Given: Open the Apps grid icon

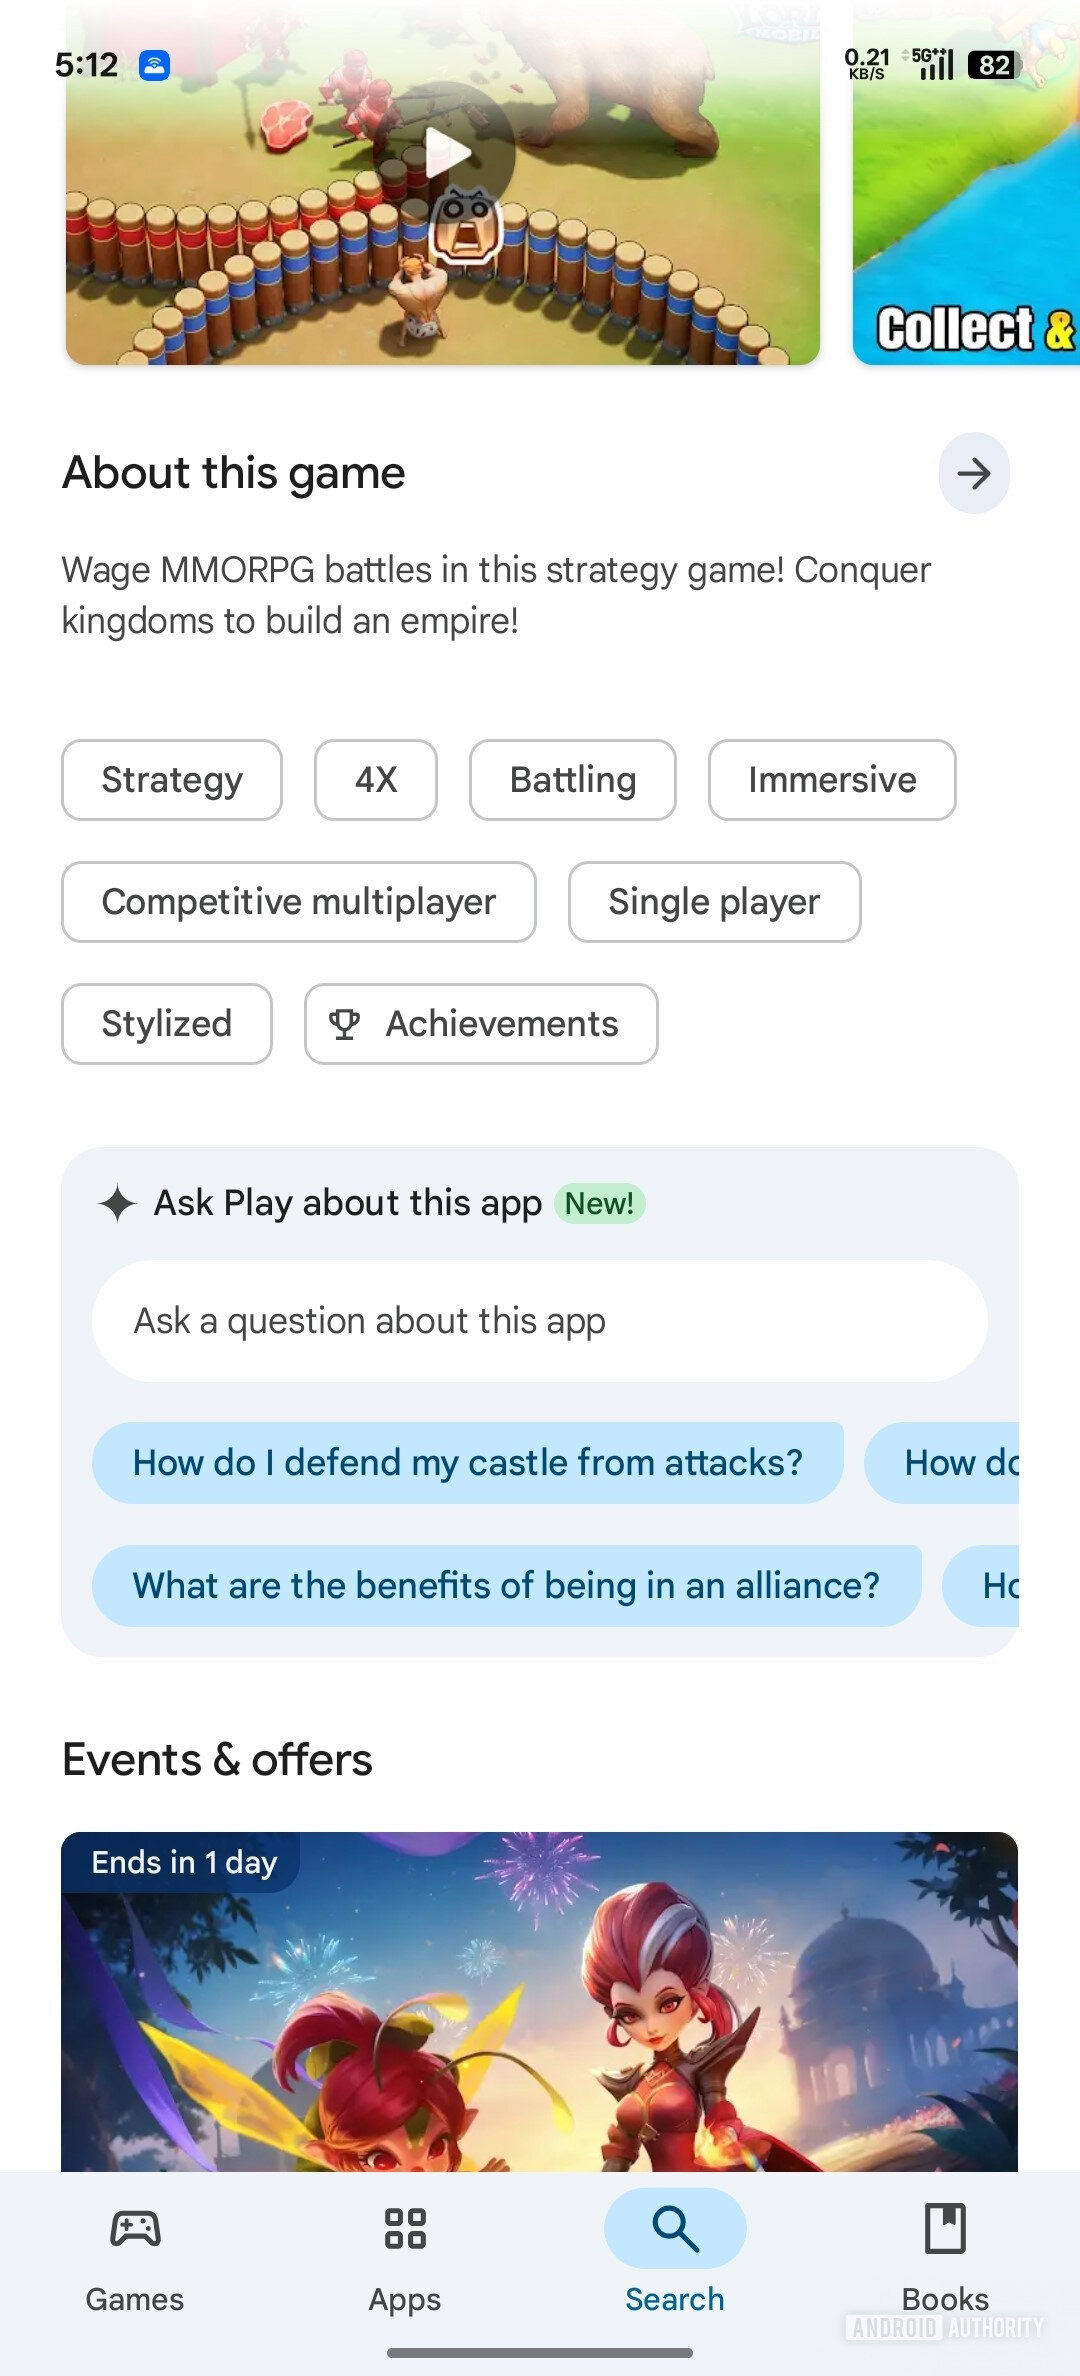Looking at the screenshot, I should (405, 2229).
